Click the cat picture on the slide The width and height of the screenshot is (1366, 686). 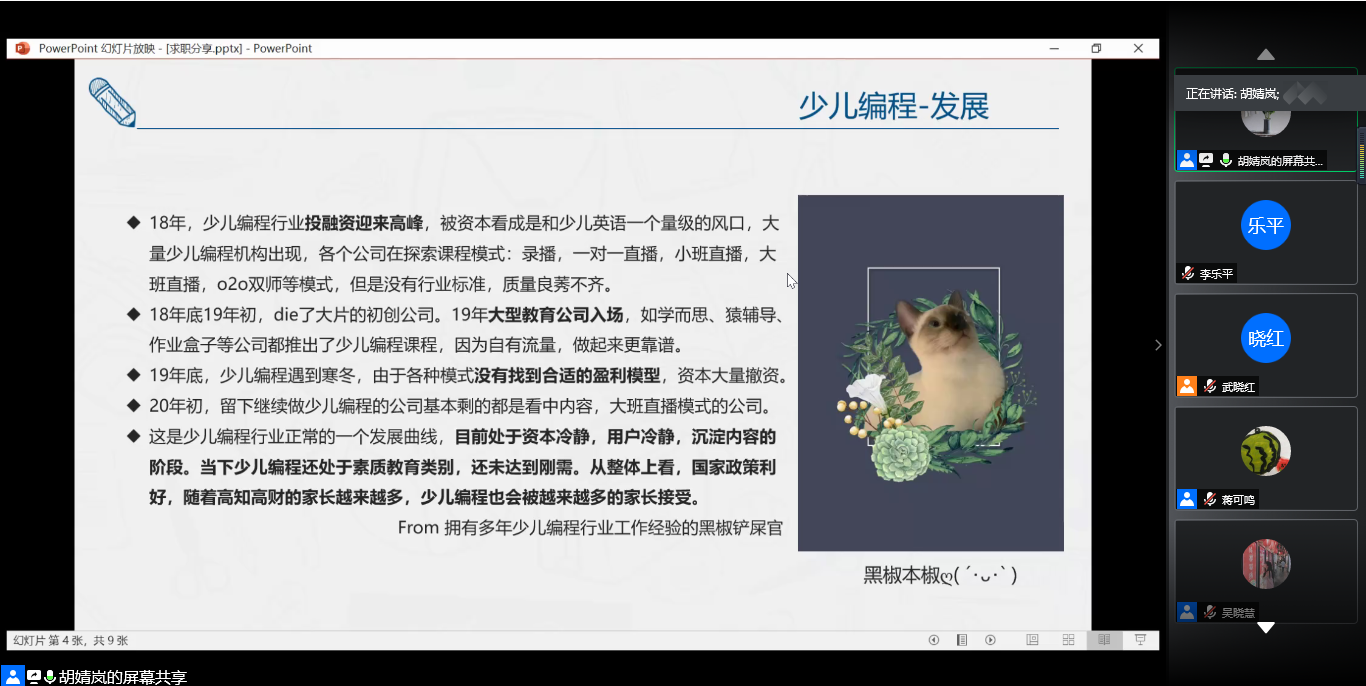click(930, 372)
